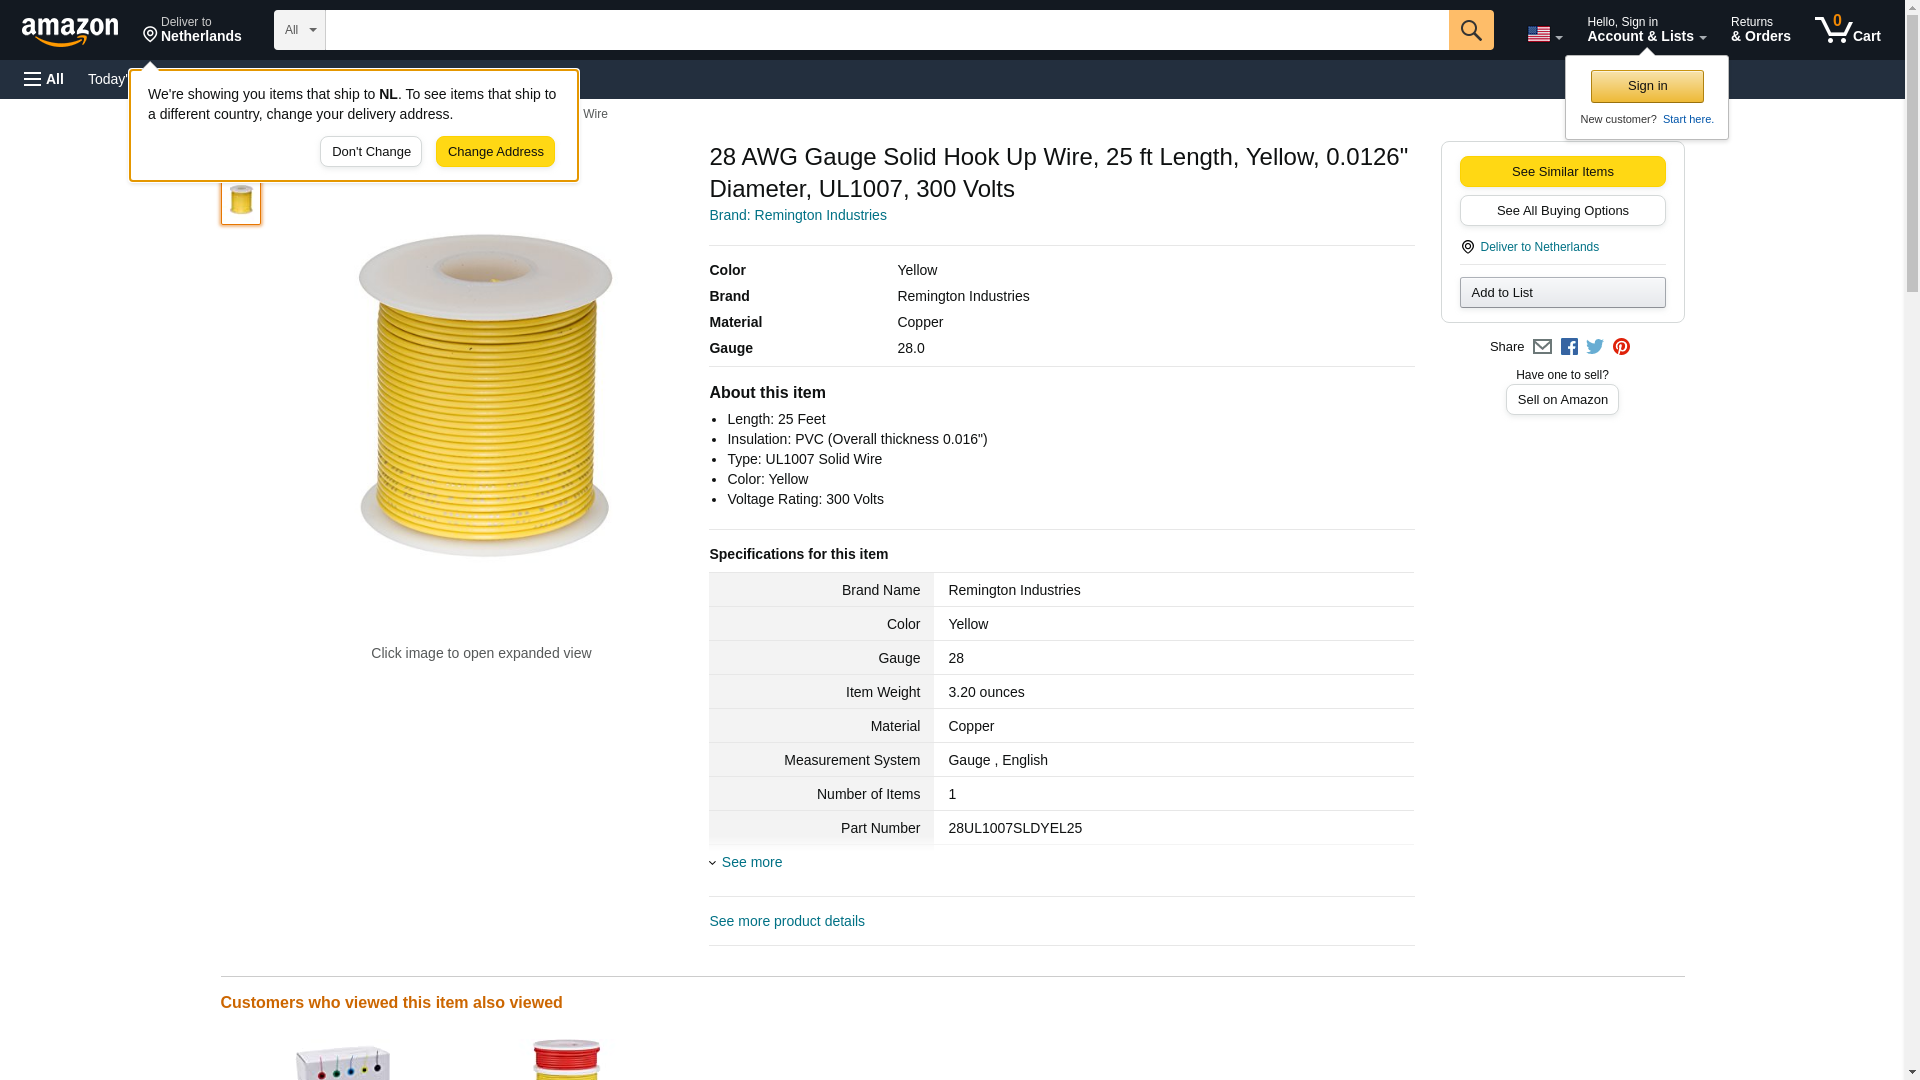
Task: Expand See more specifications
Action: click(750, 862)
